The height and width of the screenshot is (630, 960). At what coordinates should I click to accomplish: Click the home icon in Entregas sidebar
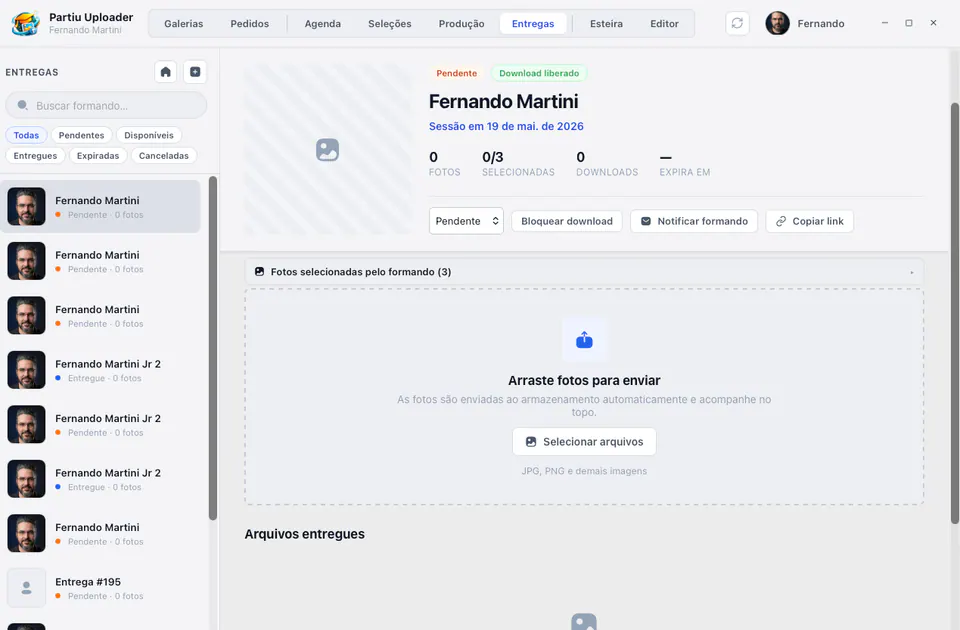(x=165, y=72)
